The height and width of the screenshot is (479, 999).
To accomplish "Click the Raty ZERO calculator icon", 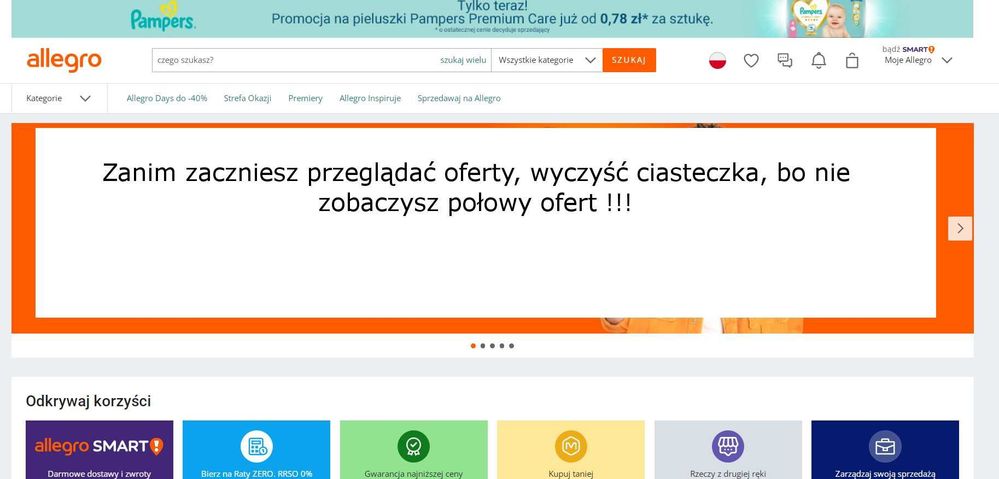I will pyautogui.click(x=257, y=446).
